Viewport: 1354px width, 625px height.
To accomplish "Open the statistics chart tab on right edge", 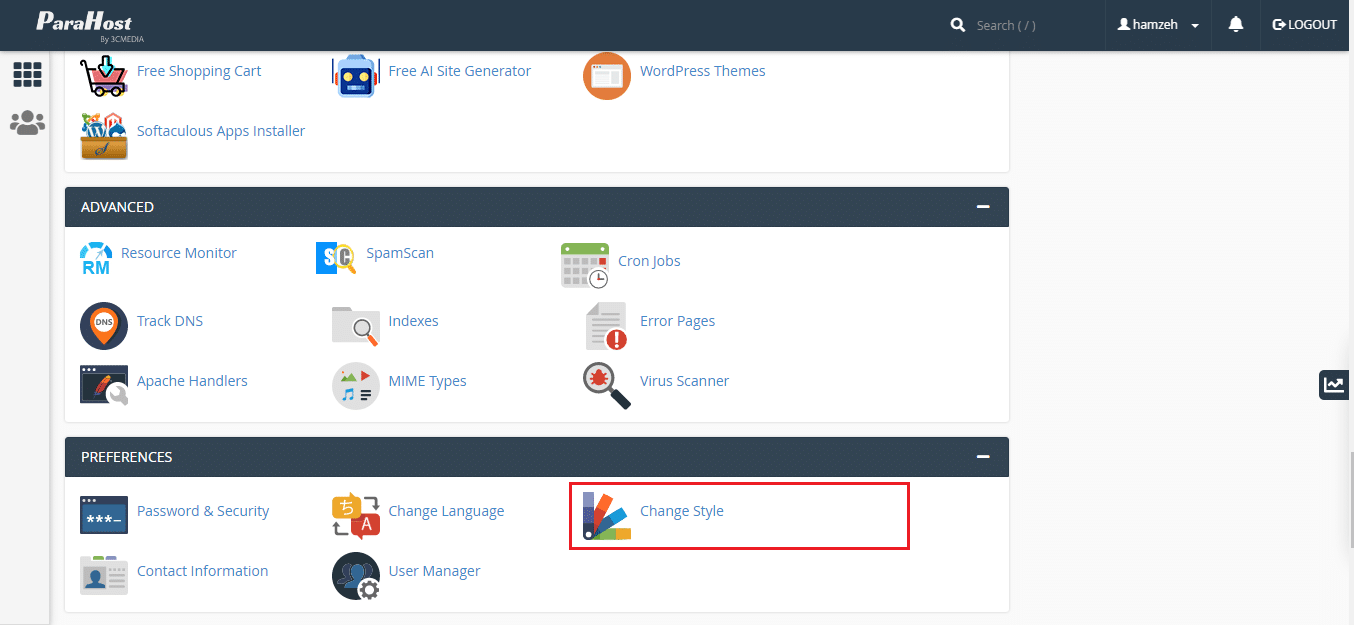I will pos(1334,384).
